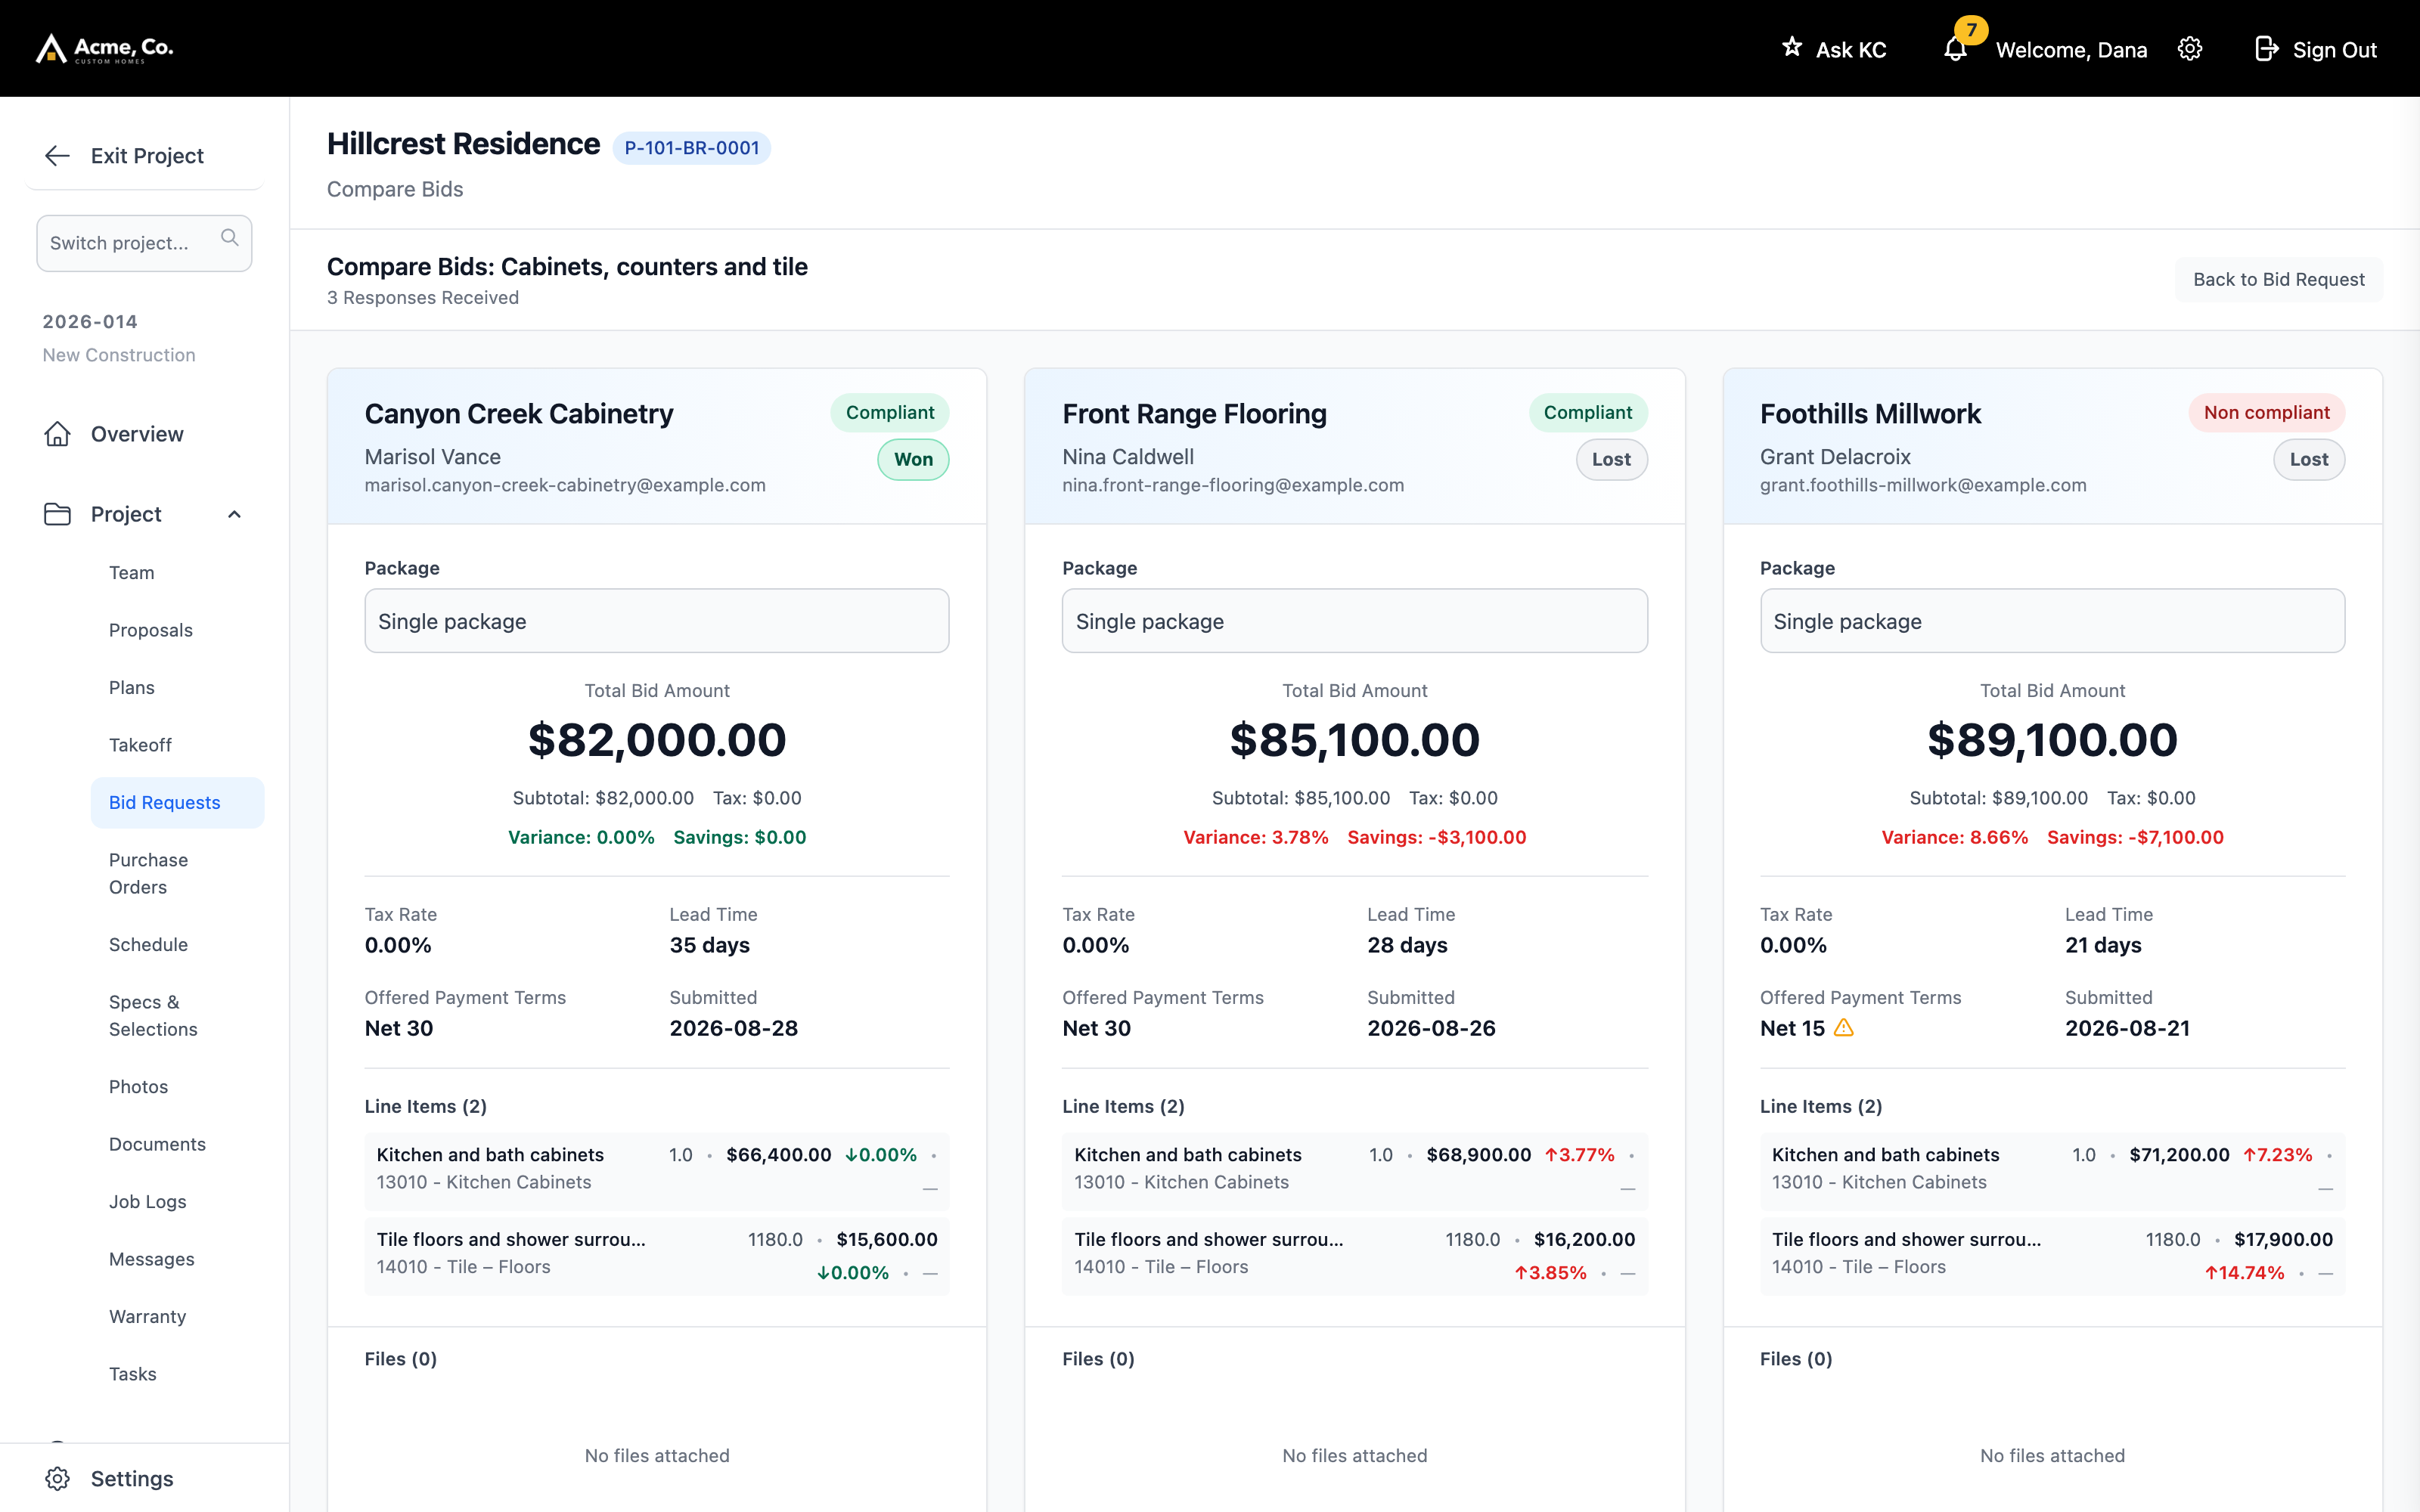Click marisol.canyon-creek-cabinetry@example.com email
The height and width of the screenshot is (1512, 2420).
tap(565, 485)
